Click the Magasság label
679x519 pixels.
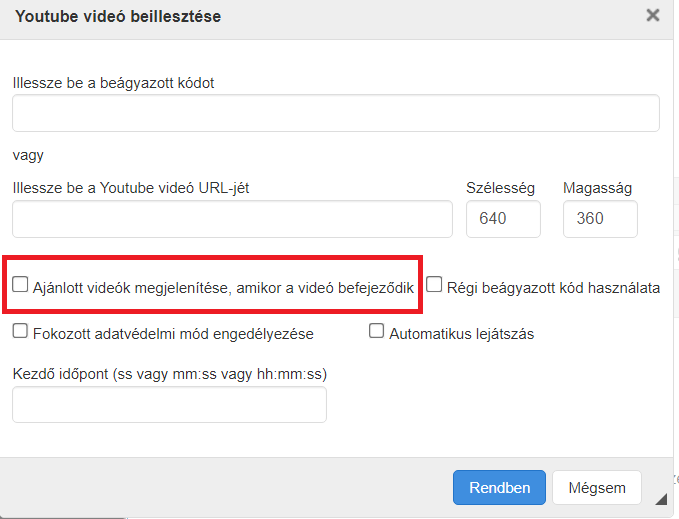pyautogui.click(x=597, y=188)
